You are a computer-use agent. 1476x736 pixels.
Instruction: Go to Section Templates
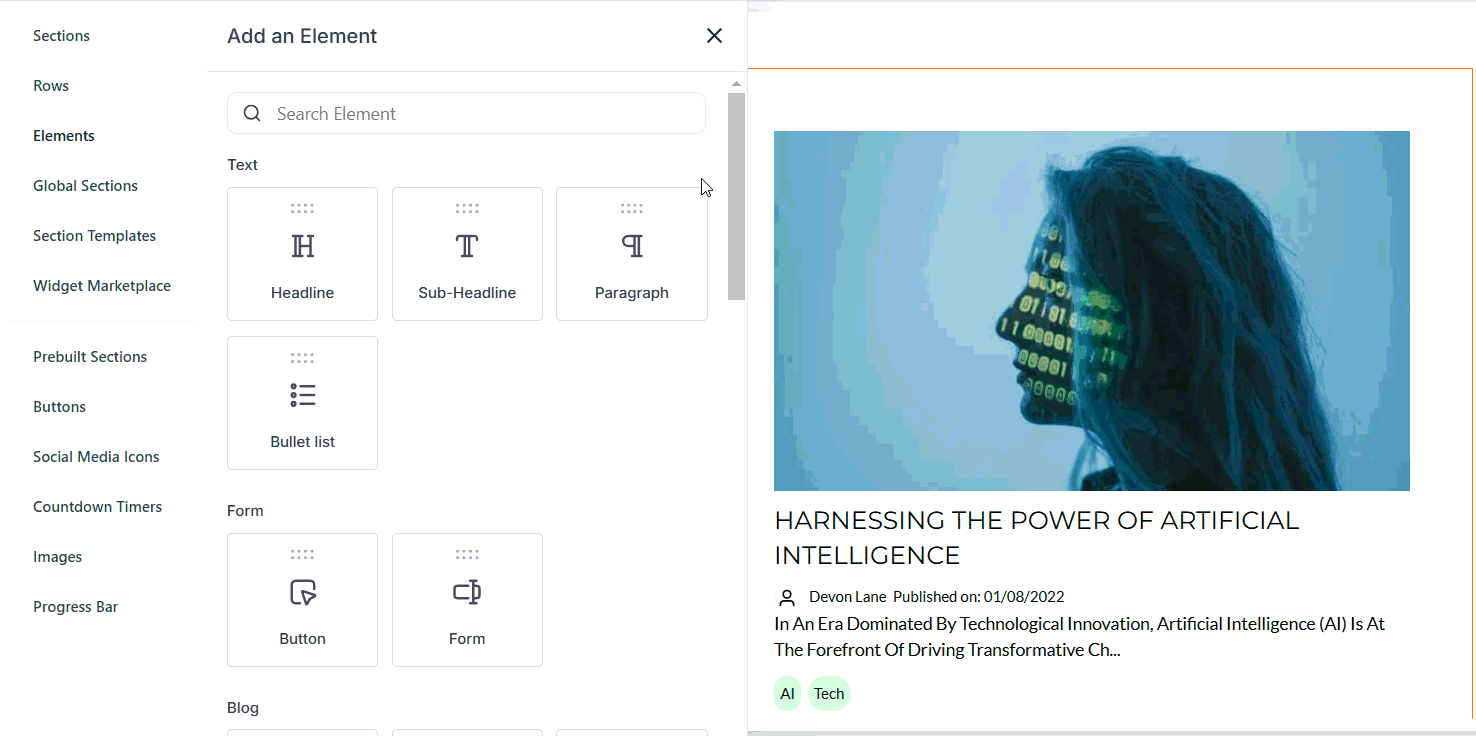tap(94, 236)
